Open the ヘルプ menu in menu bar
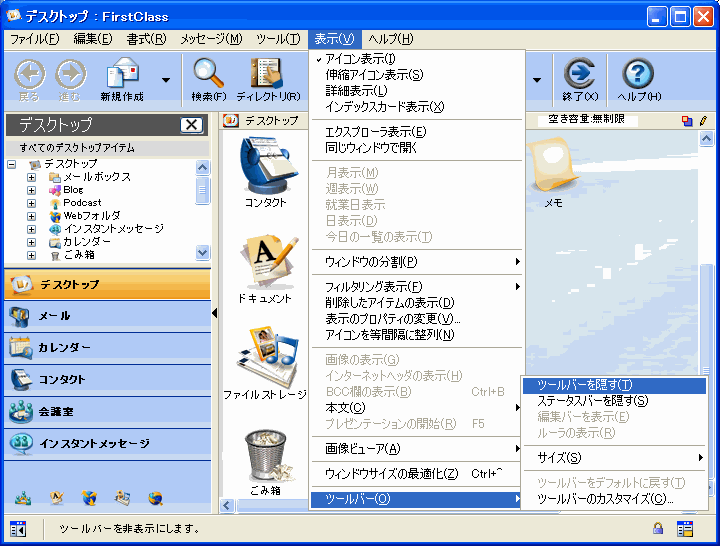The width and height of the screenshot is (720, 546). [x=390, y=39]
